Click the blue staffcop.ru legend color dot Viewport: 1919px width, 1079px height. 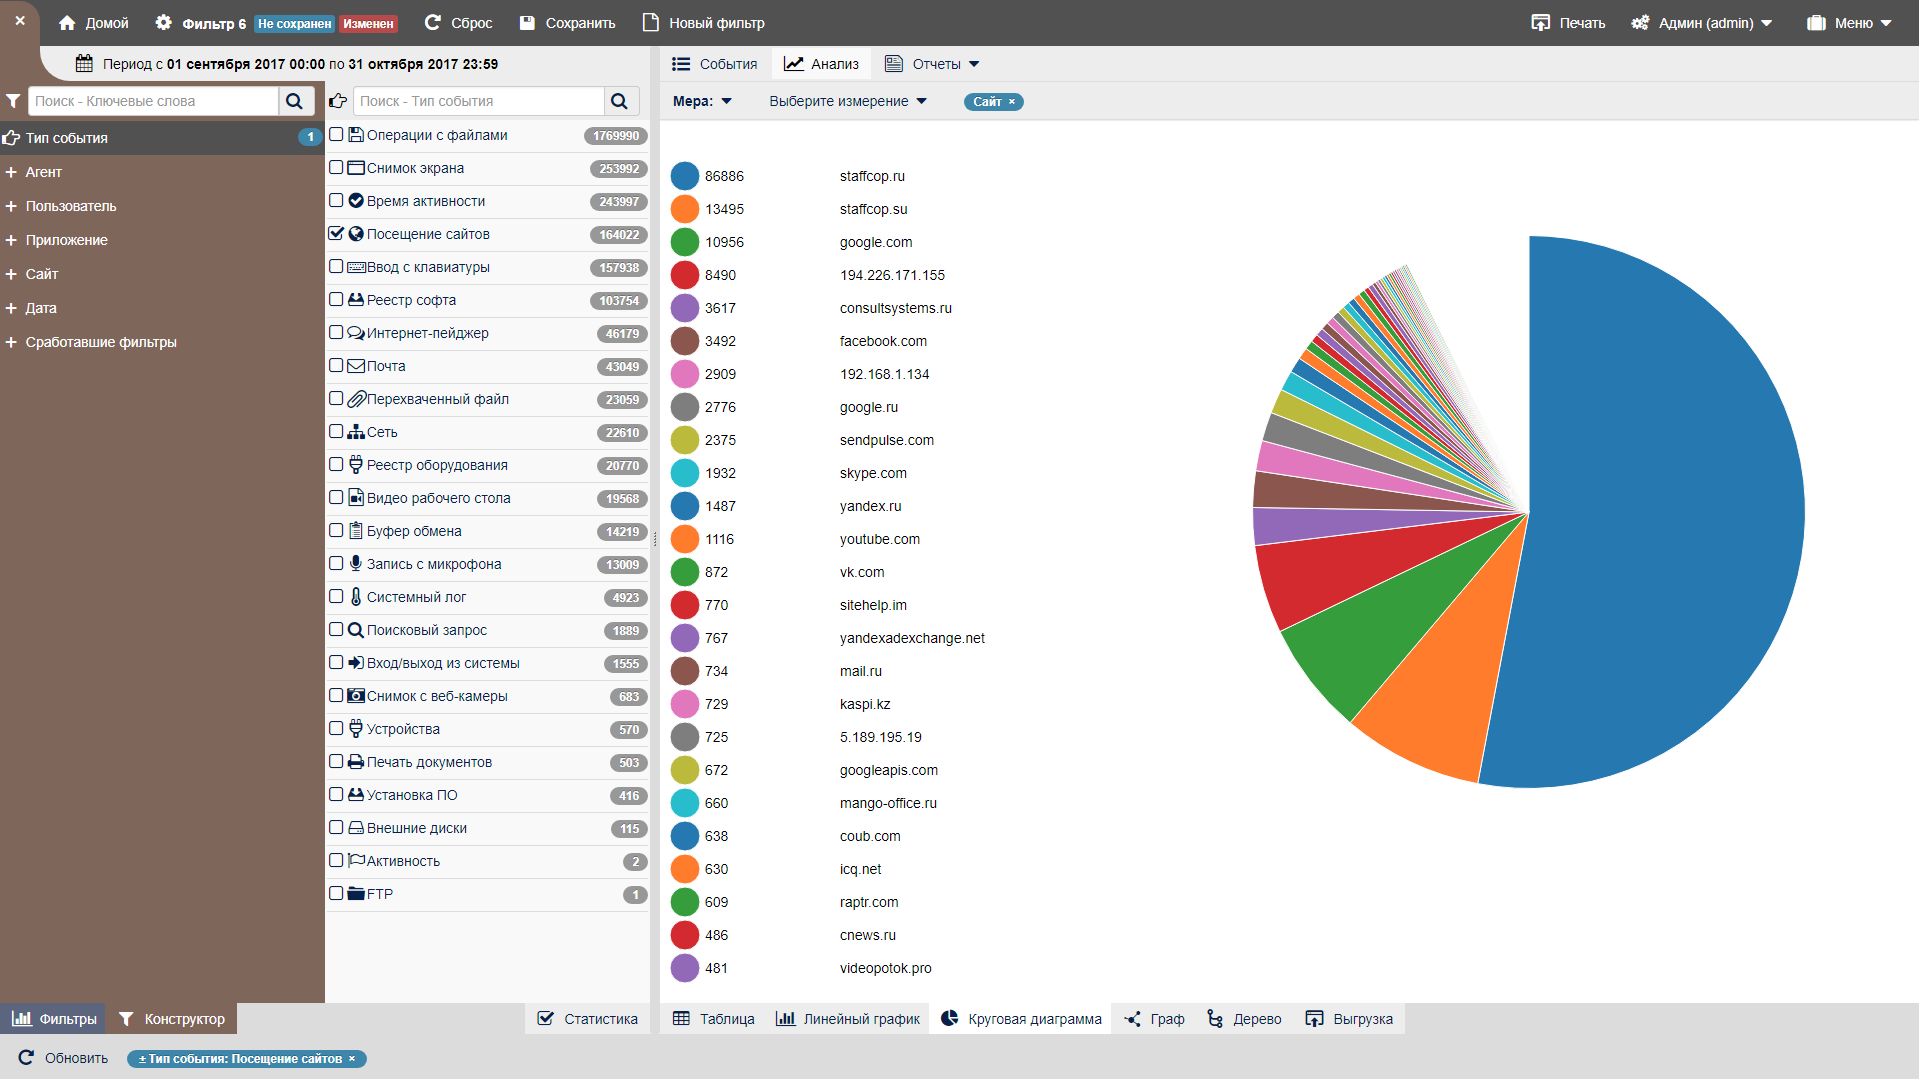(x=685, y=176)
